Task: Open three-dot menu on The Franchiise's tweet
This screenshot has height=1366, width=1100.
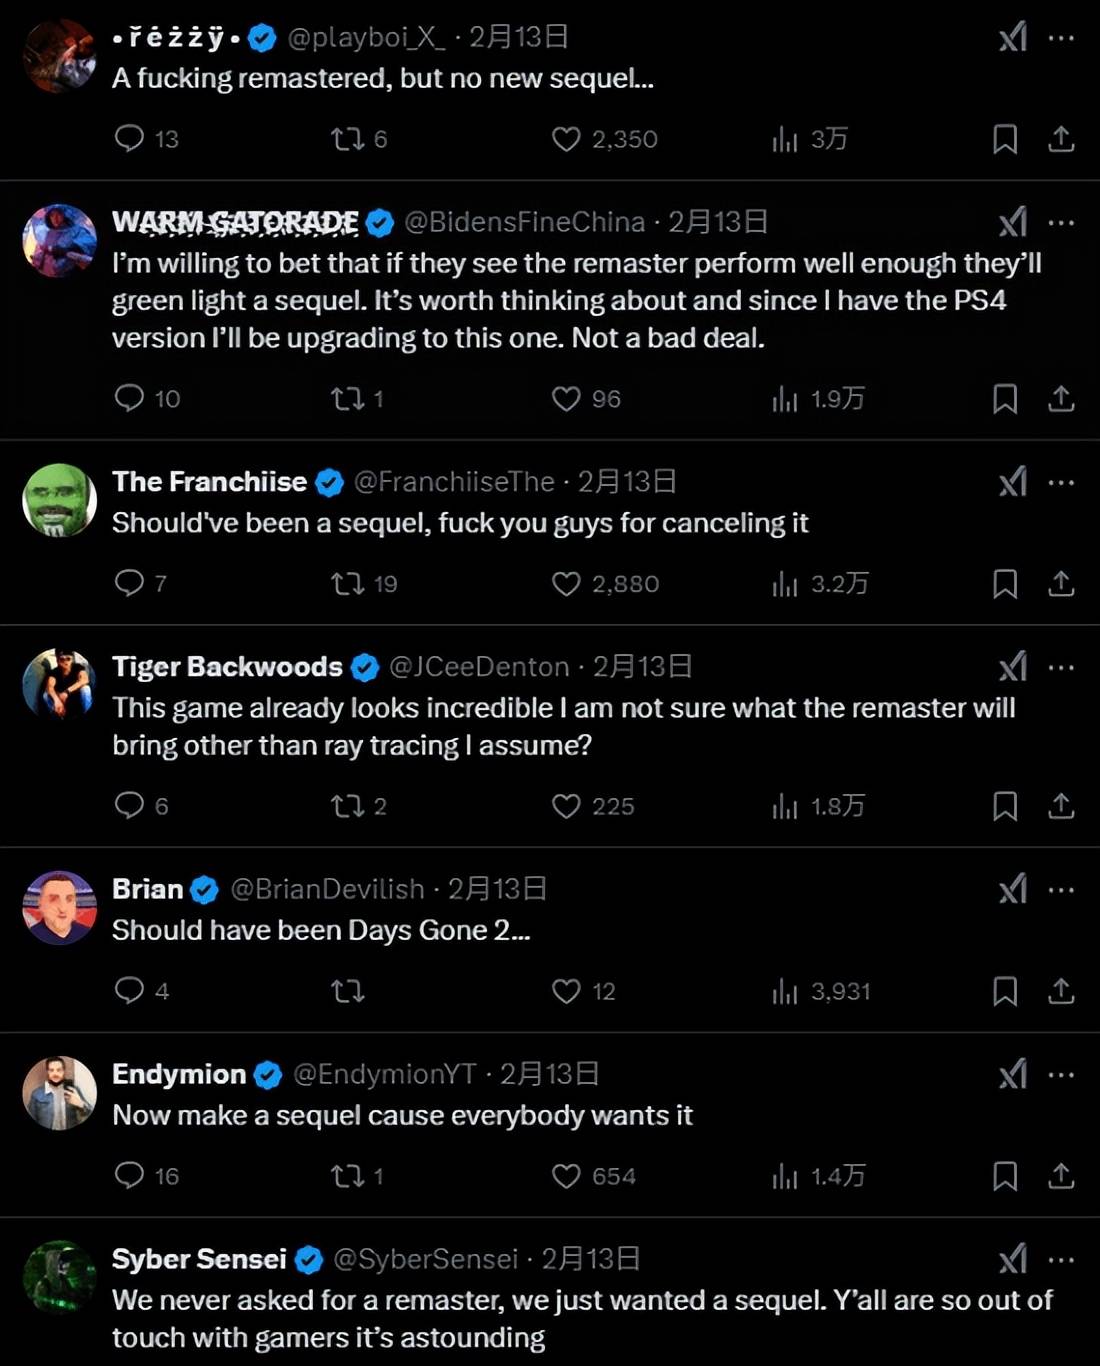Action: [x=1061, y=482]
